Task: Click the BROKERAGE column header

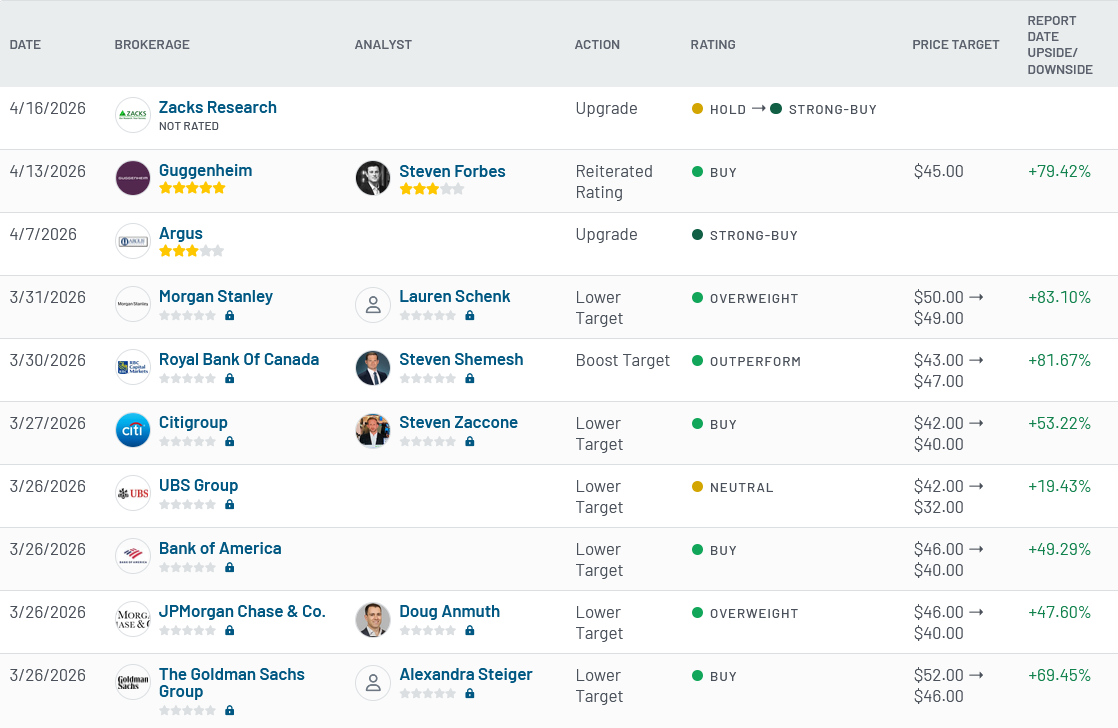Action: [152, 44]
